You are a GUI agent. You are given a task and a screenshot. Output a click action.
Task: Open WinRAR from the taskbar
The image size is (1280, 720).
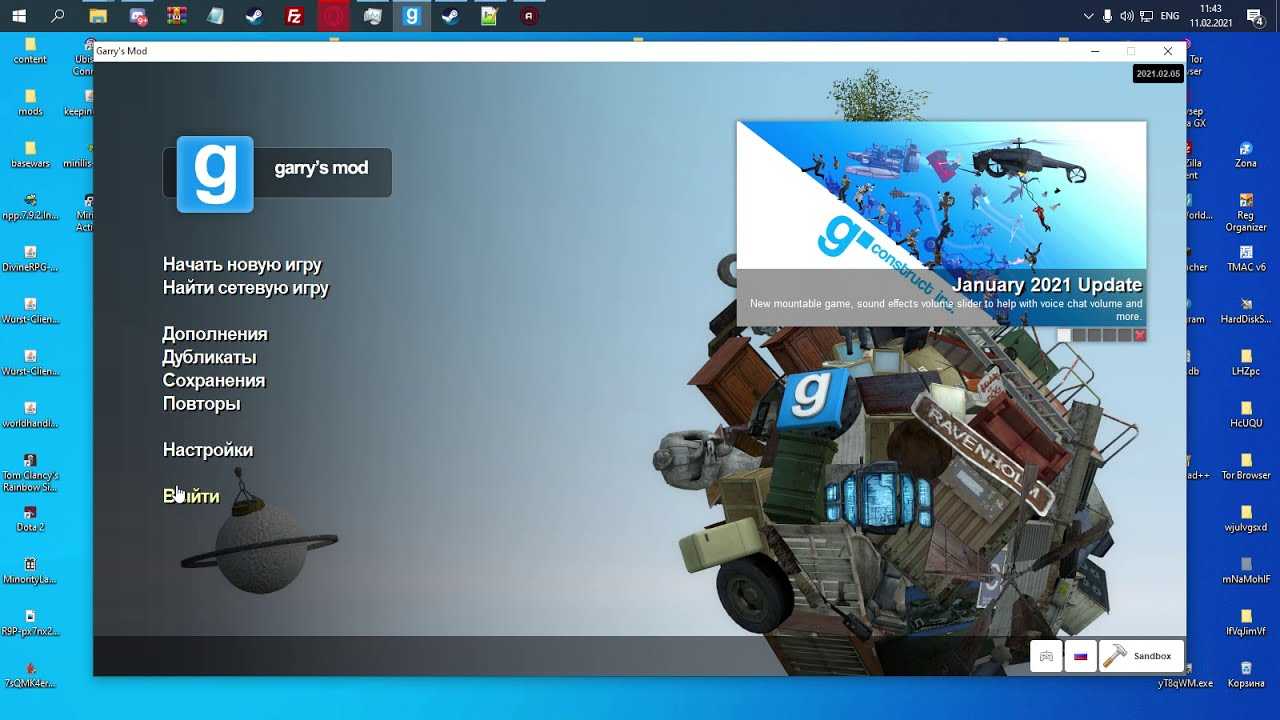(x=176, y=16)
